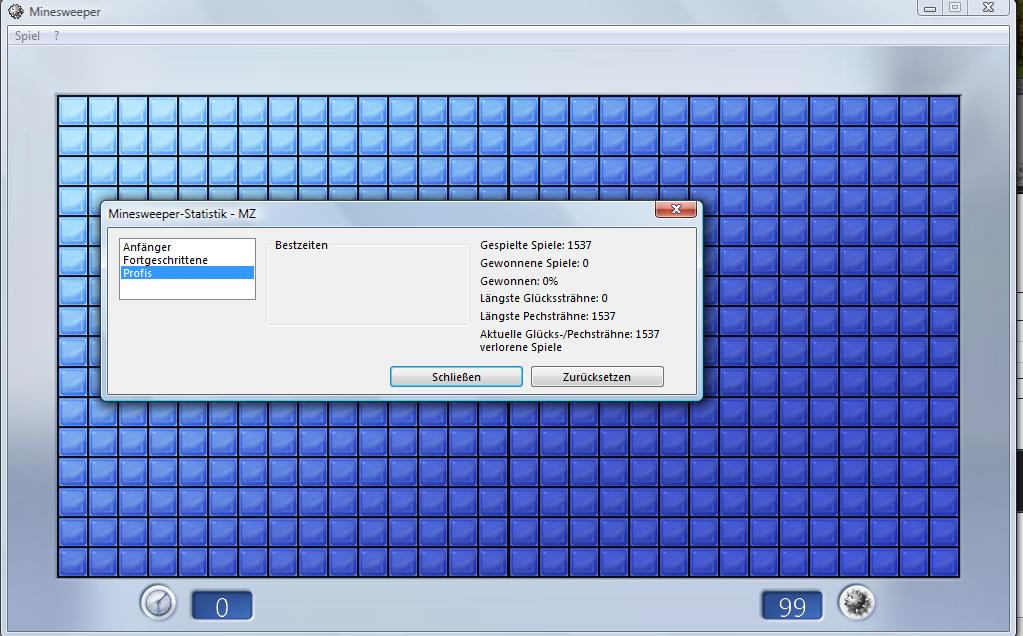Select Fortgeschrittene in the difficulty list
This screenshot has width=1023, height=636.
pos(165,260)
